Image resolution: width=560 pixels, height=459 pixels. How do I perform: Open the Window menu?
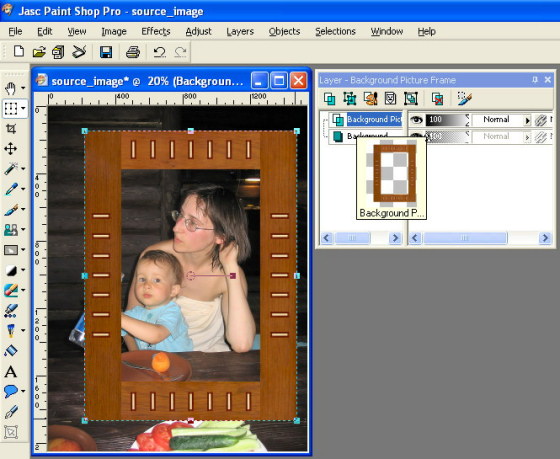click(387, 31)
